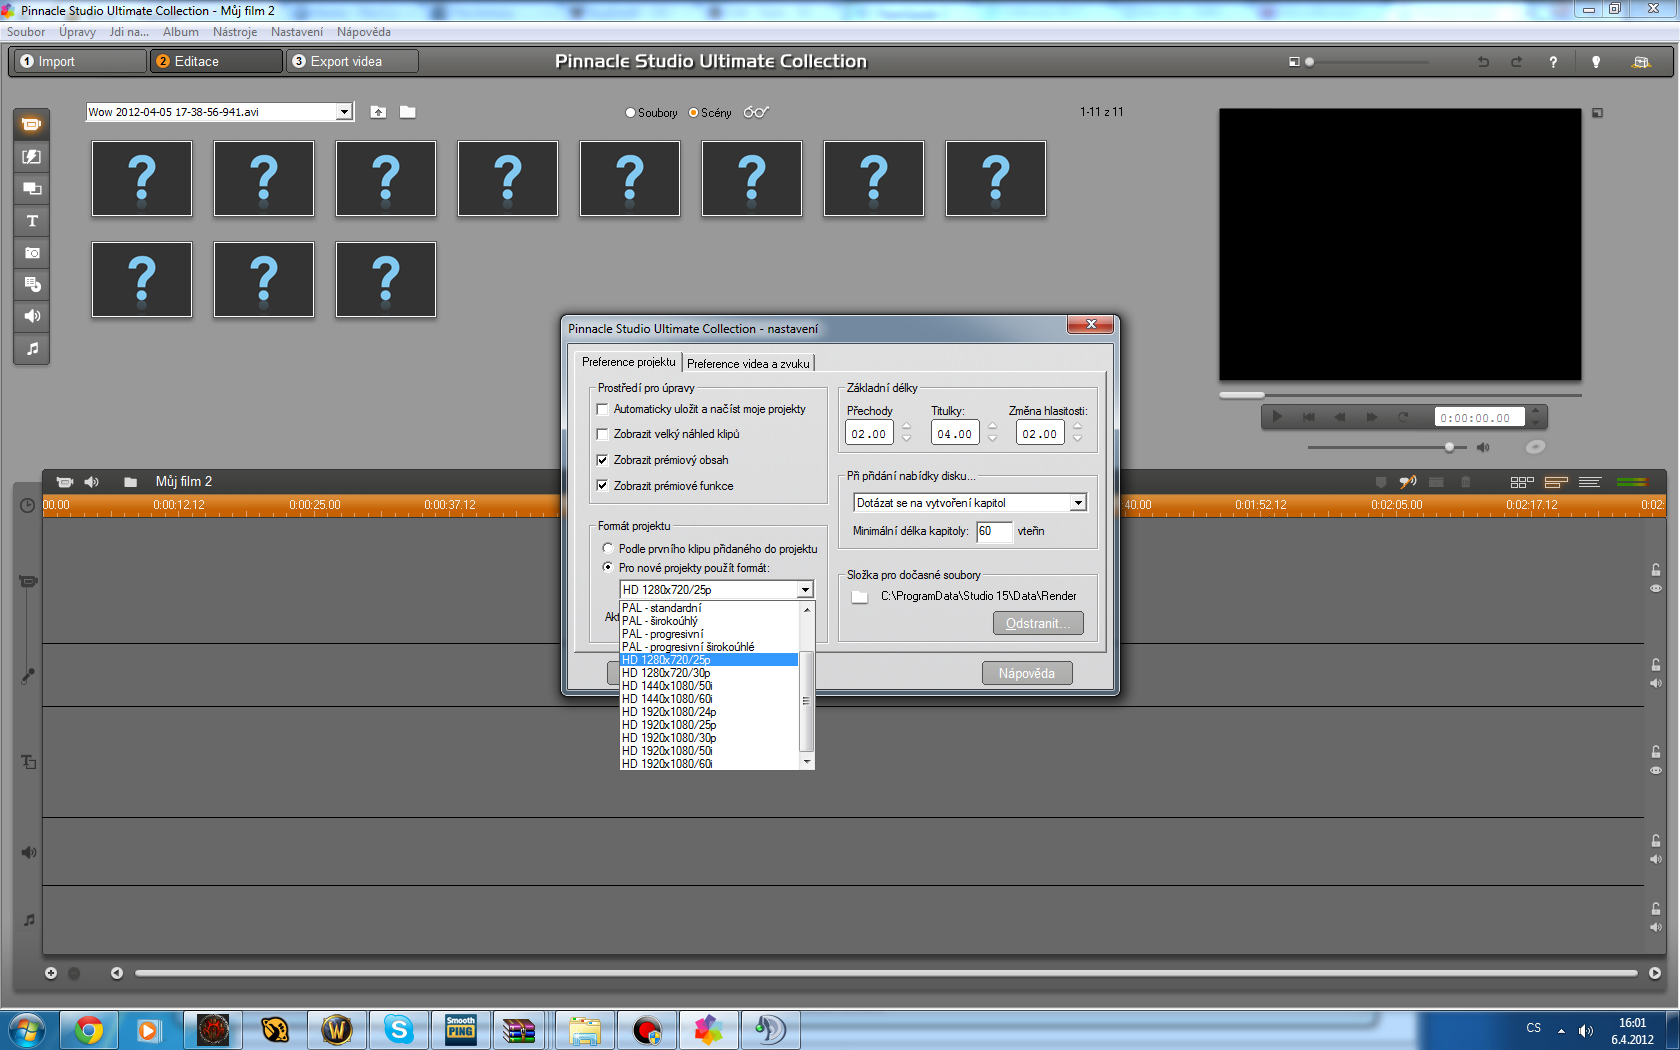Open the Nastavení menu
Screen dimensions: 1680x1050
[x=297, y=32]
